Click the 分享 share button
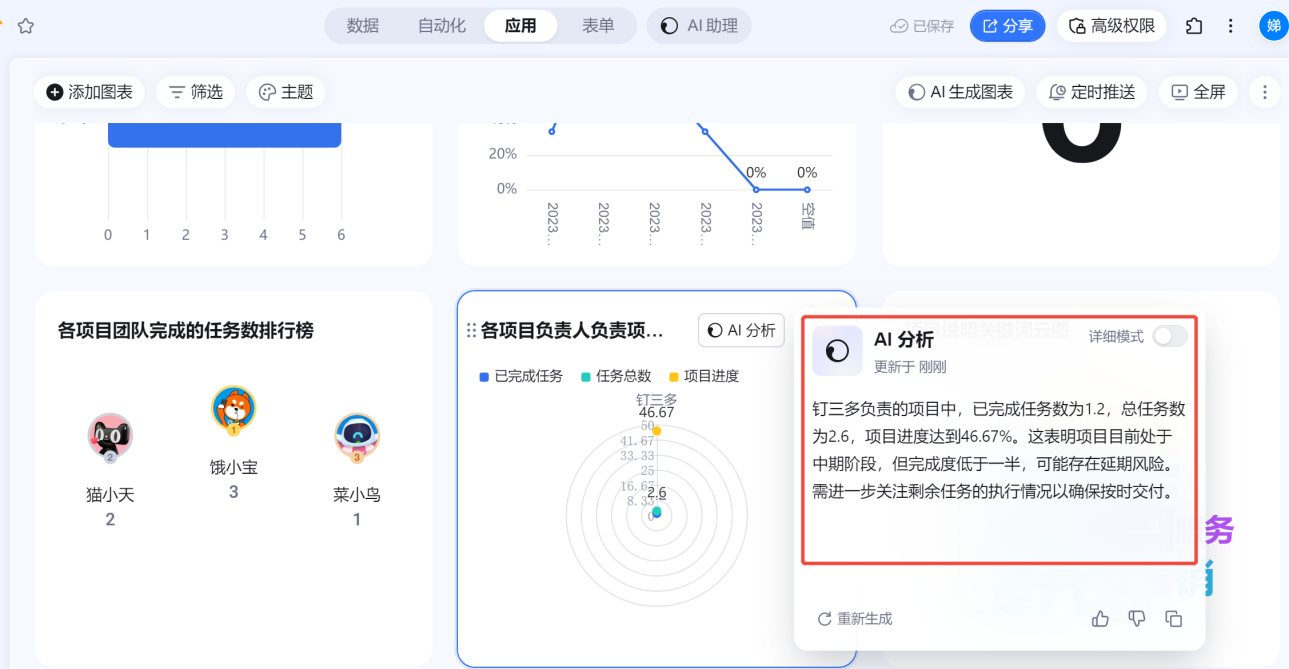 [1008, 26]
